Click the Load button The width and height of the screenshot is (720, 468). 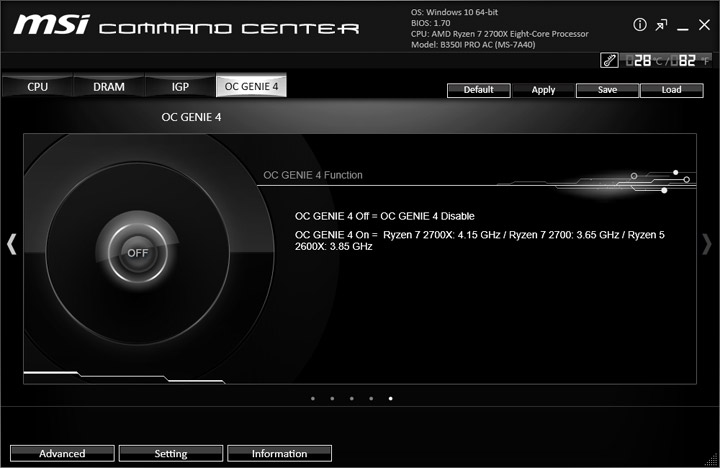[671, 90]
